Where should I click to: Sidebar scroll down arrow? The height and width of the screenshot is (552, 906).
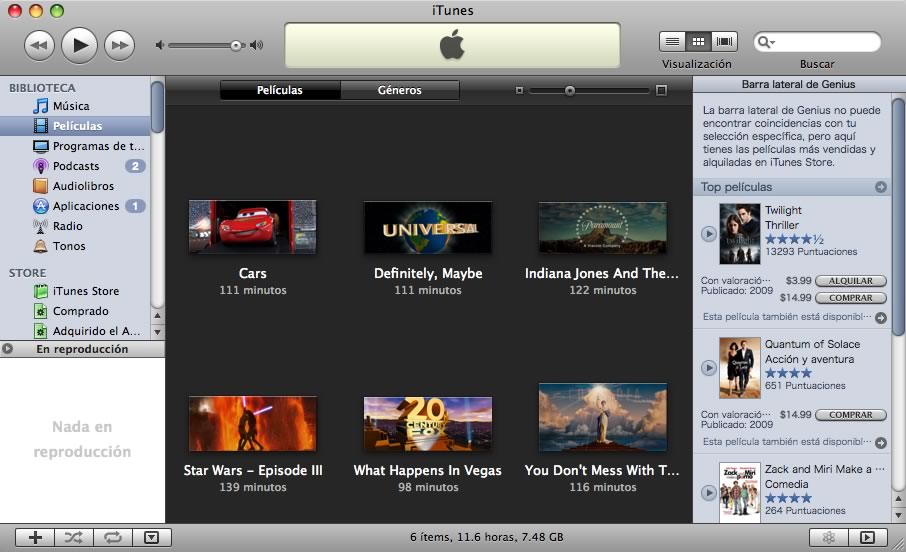157,332
